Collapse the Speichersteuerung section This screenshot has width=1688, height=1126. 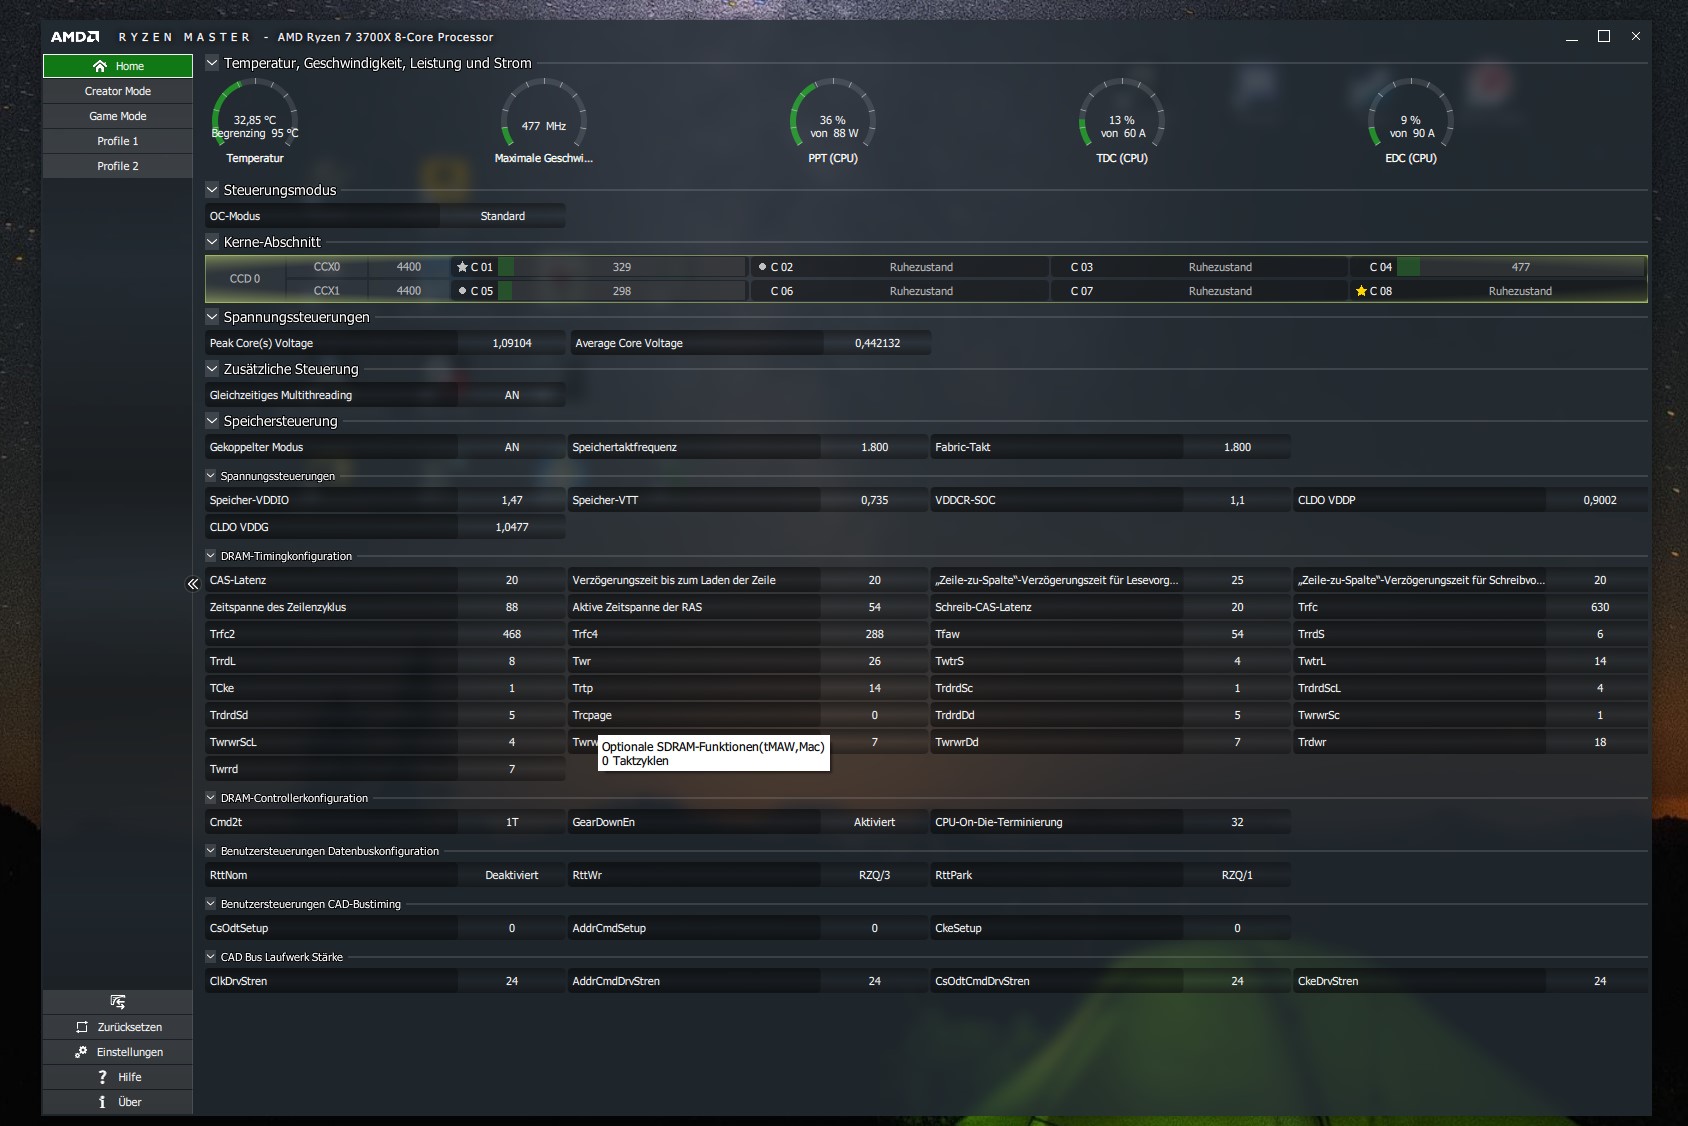(x=212, y=421)
